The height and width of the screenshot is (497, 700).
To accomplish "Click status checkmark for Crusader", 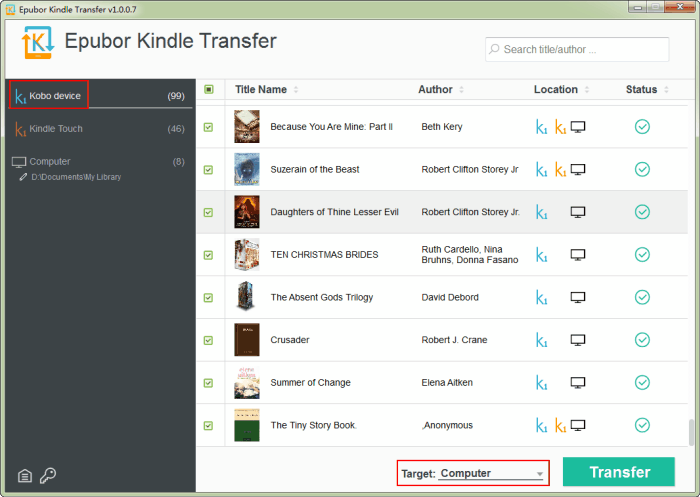I will (642, 340).
